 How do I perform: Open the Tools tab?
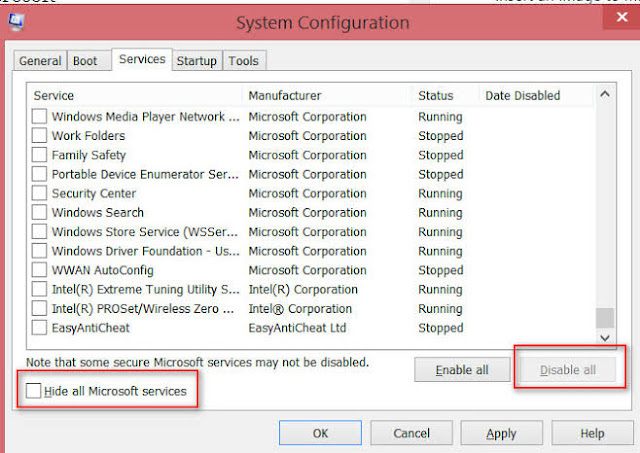point(244,61)
